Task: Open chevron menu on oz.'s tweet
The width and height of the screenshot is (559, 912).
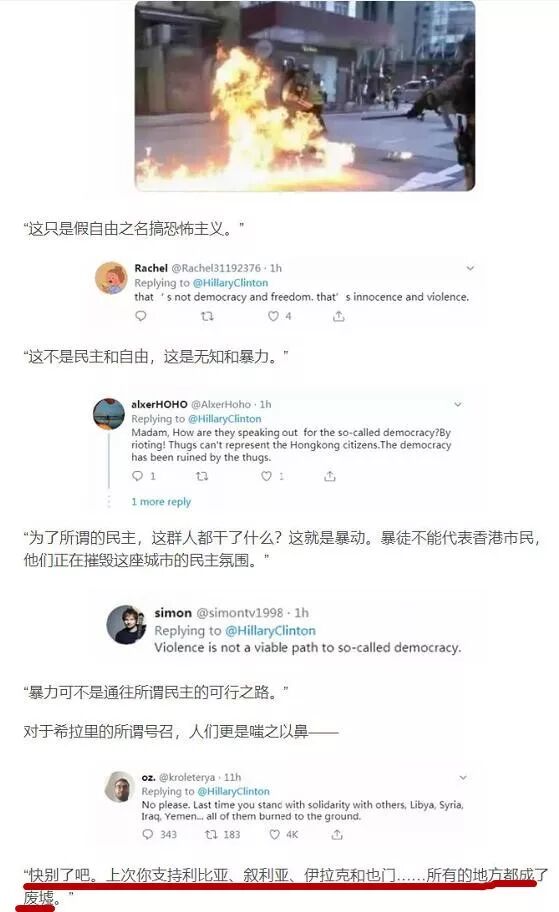Action: coord(464,778)
